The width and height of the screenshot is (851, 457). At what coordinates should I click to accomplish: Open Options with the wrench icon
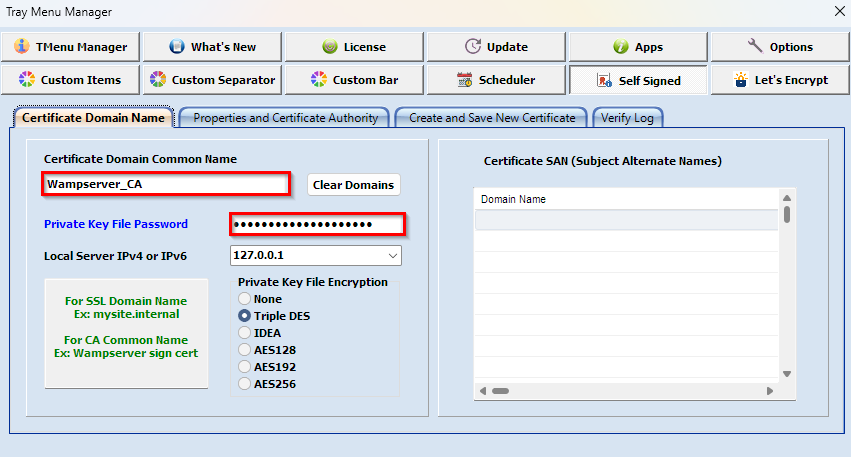pos(779,47)
